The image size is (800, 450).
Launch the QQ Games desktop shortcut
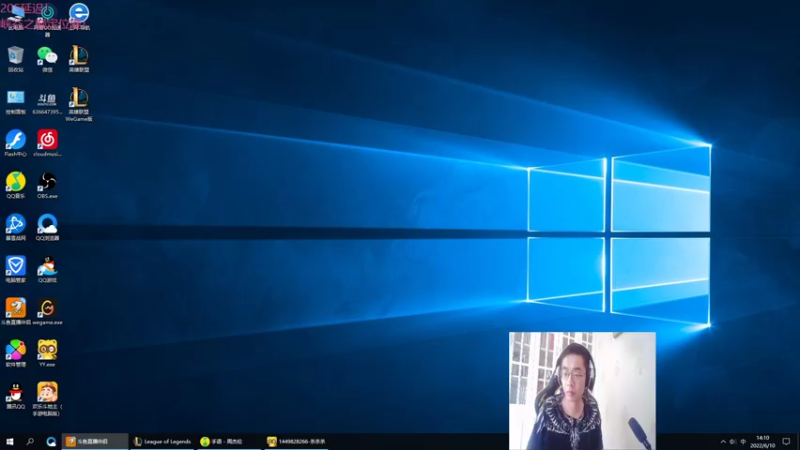pyautogui.click(x=47, y=269)
